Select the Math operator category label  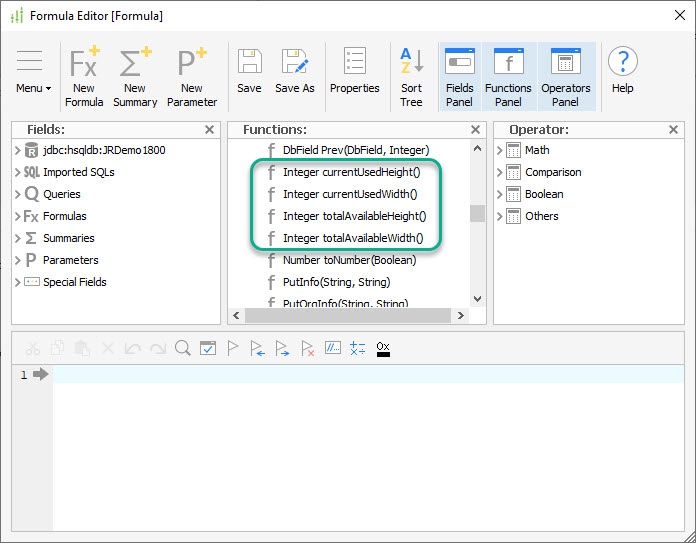(537, 150)
